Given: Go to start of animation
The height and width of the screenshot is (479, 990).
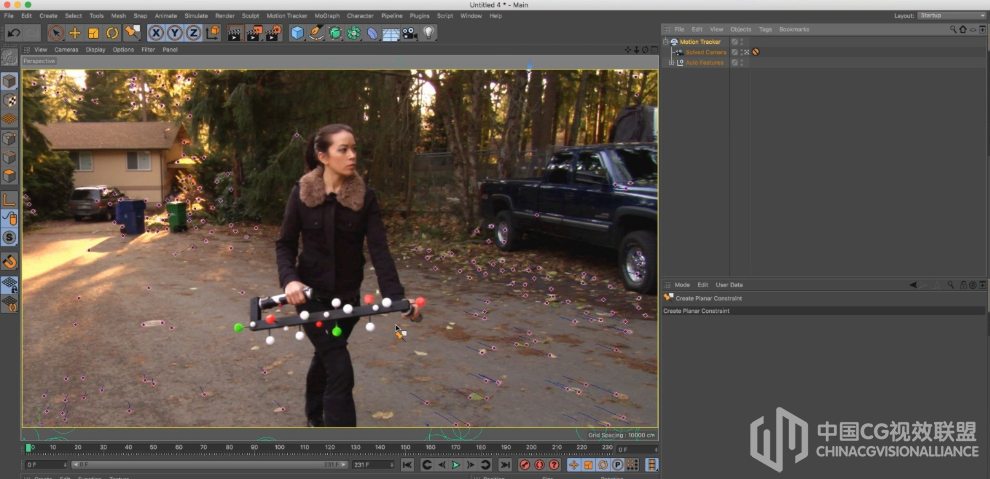Looking at the screenshot, I should [x=407, y=465].
